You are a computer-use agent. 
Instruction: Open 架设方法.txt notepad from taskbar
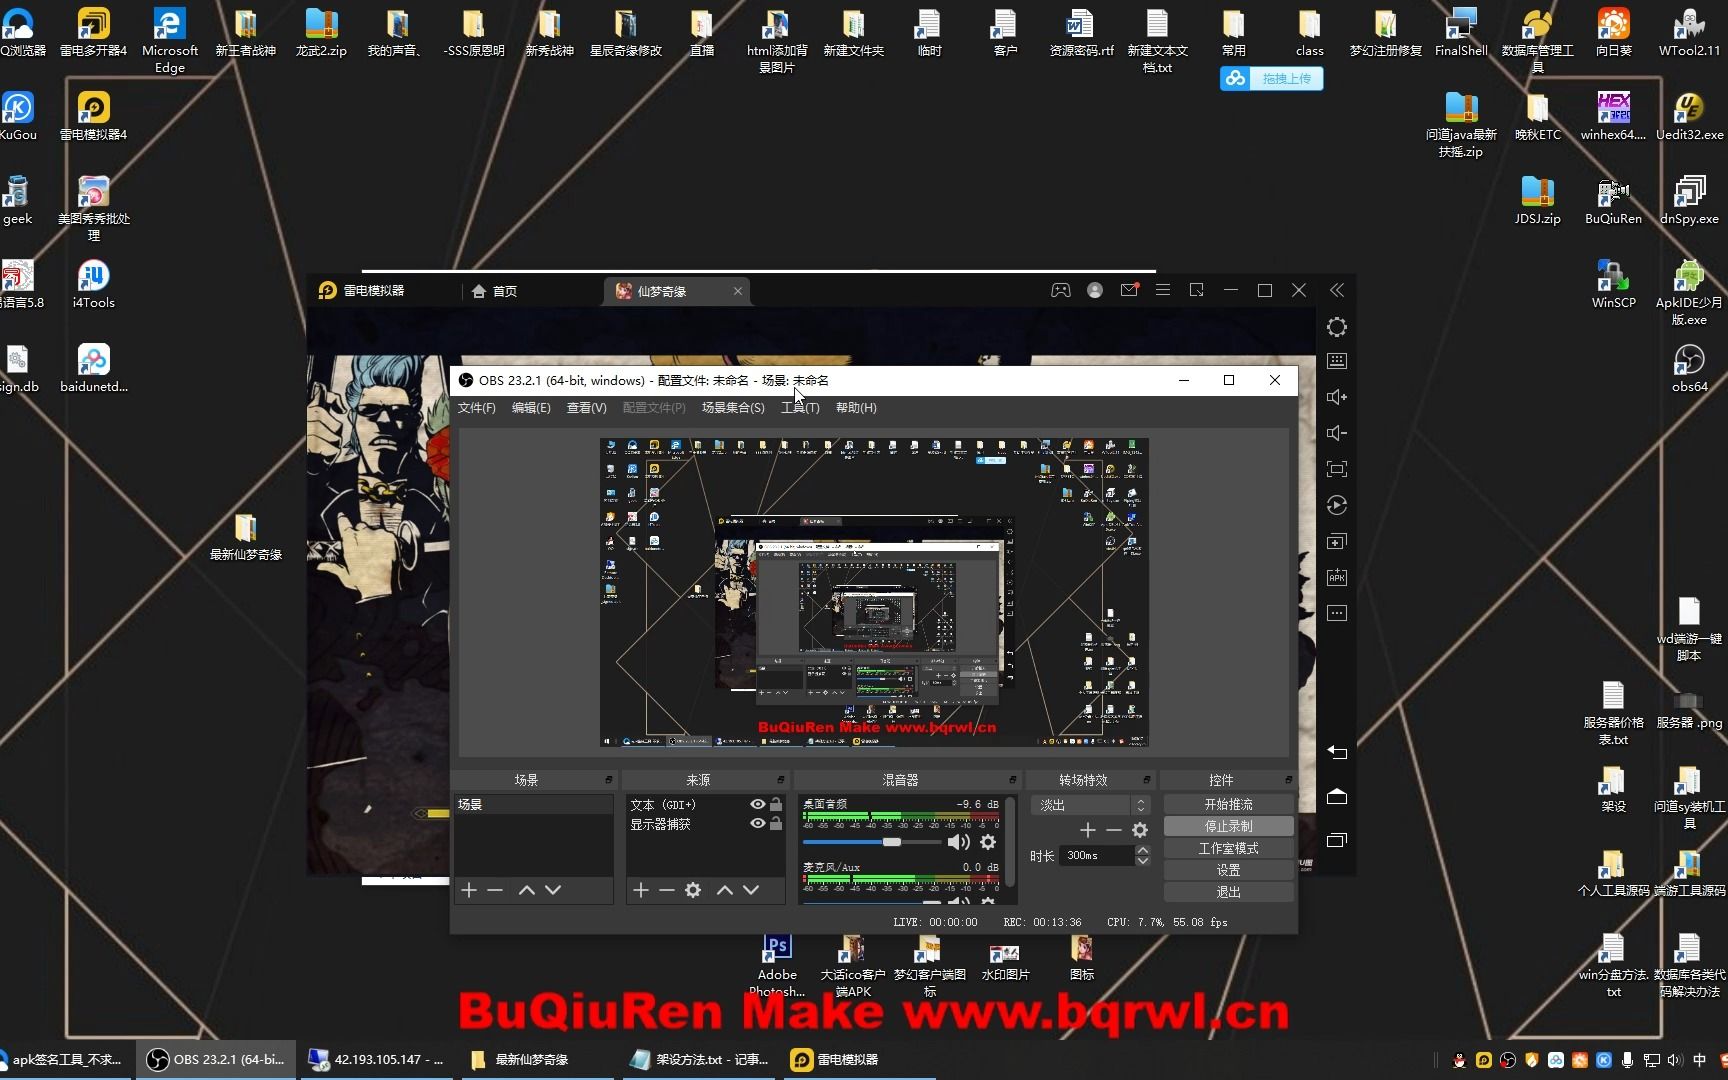700,1060
